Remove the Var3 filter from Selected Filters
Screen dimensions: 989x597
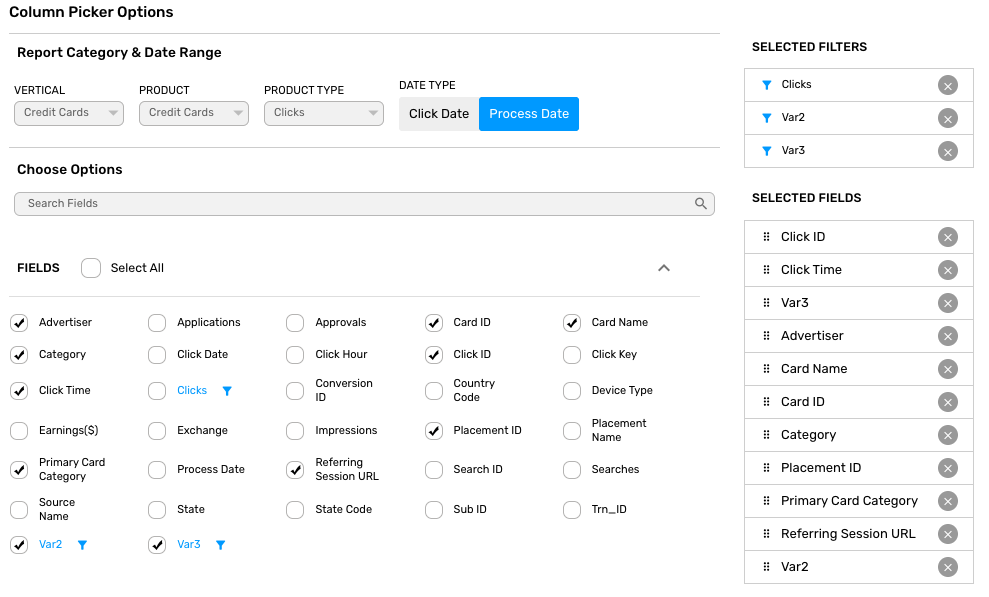point(947,151)
